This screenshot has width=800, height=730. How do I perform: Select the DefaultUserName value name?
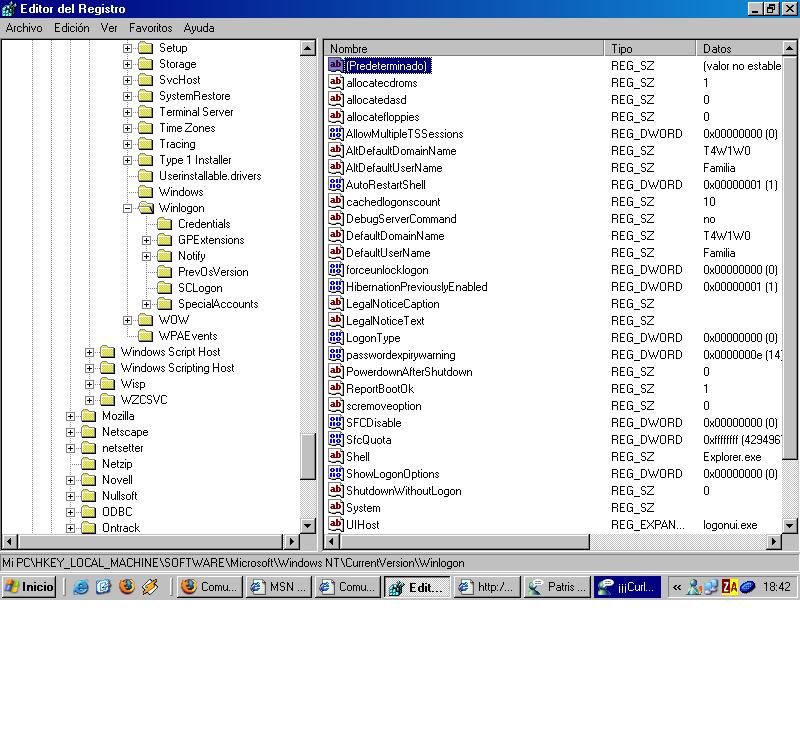click(x=388, y=253)
